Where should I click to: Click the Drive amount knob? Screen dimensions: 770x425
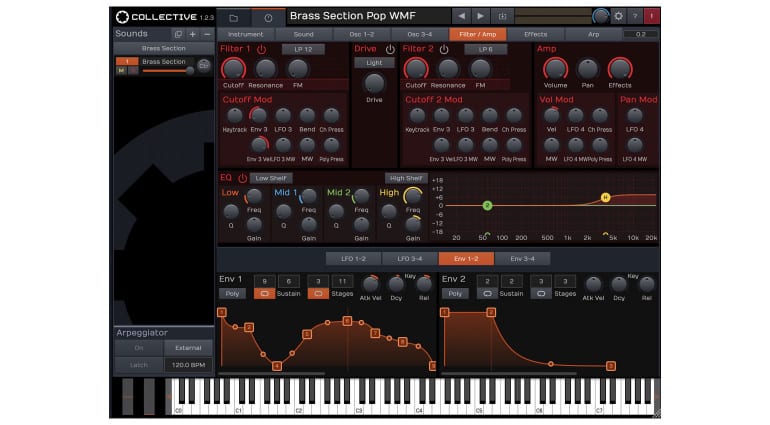tap(374, 84)
